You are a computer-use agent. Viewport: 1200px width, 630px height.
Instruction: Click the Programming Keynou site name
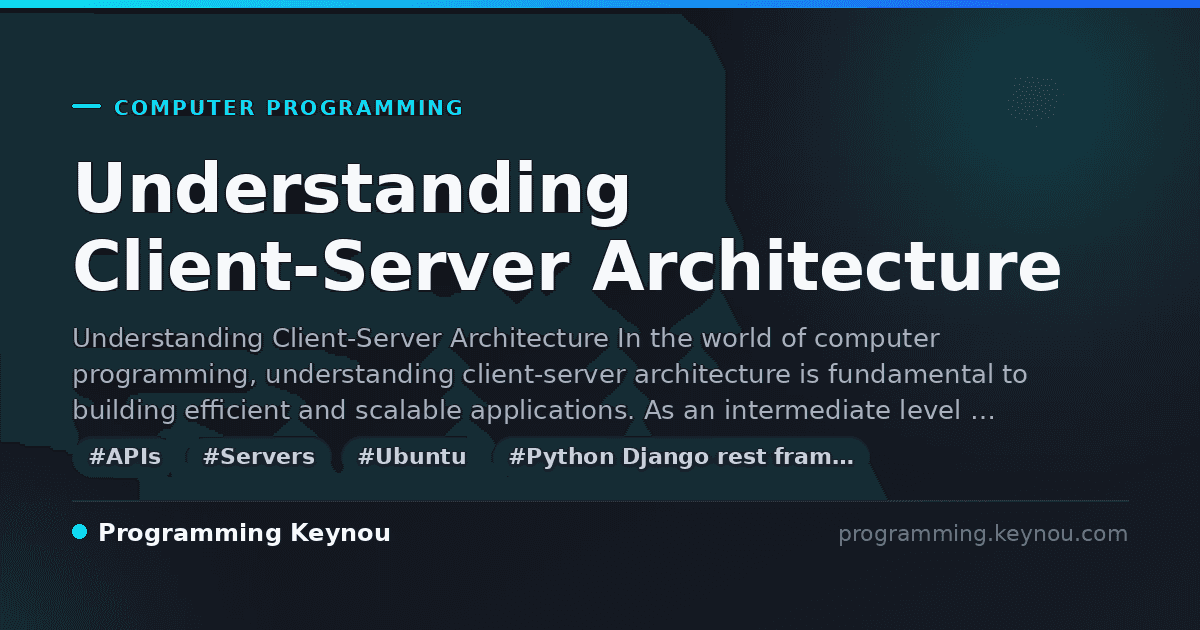coord(244,533)
